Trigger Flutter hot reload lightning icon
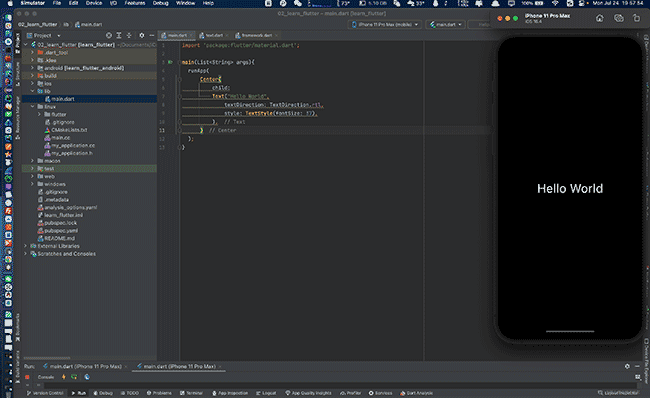 coord(63,377)
